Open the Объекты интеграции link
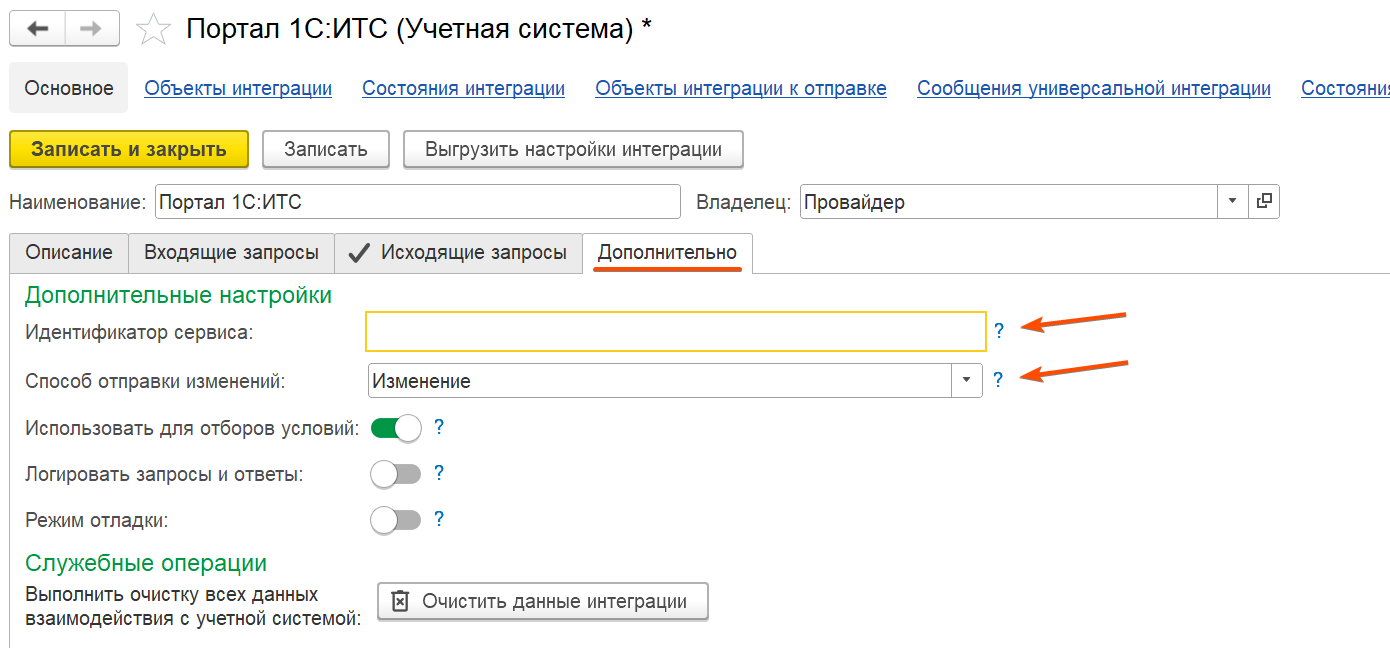Screen dimensions: 1390x648 (x=238, y=88)
